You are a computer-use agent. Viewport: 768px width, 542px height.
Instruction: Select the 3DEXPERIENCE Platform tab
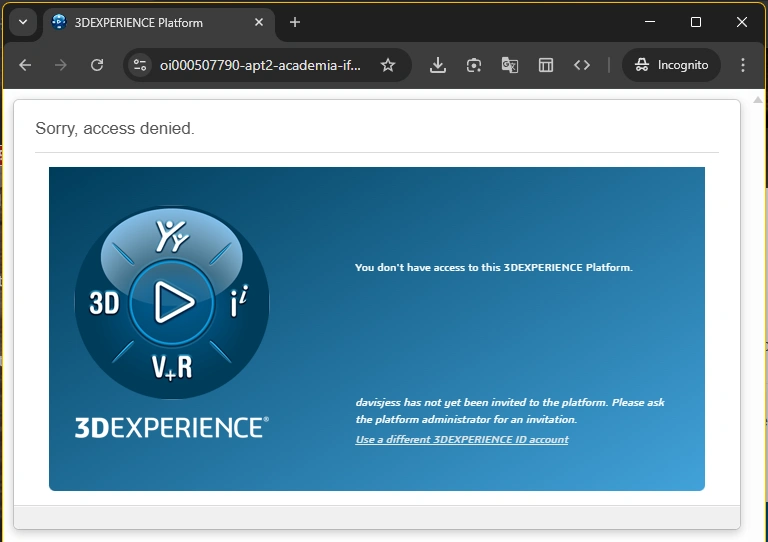coord(160,23)
